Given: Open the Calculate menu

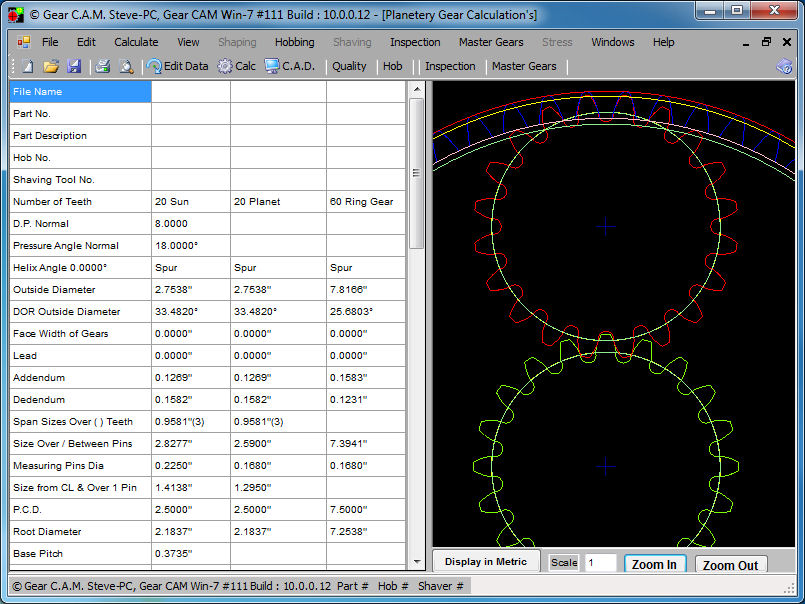Looking at the screenshot, I should pos(136,42).
